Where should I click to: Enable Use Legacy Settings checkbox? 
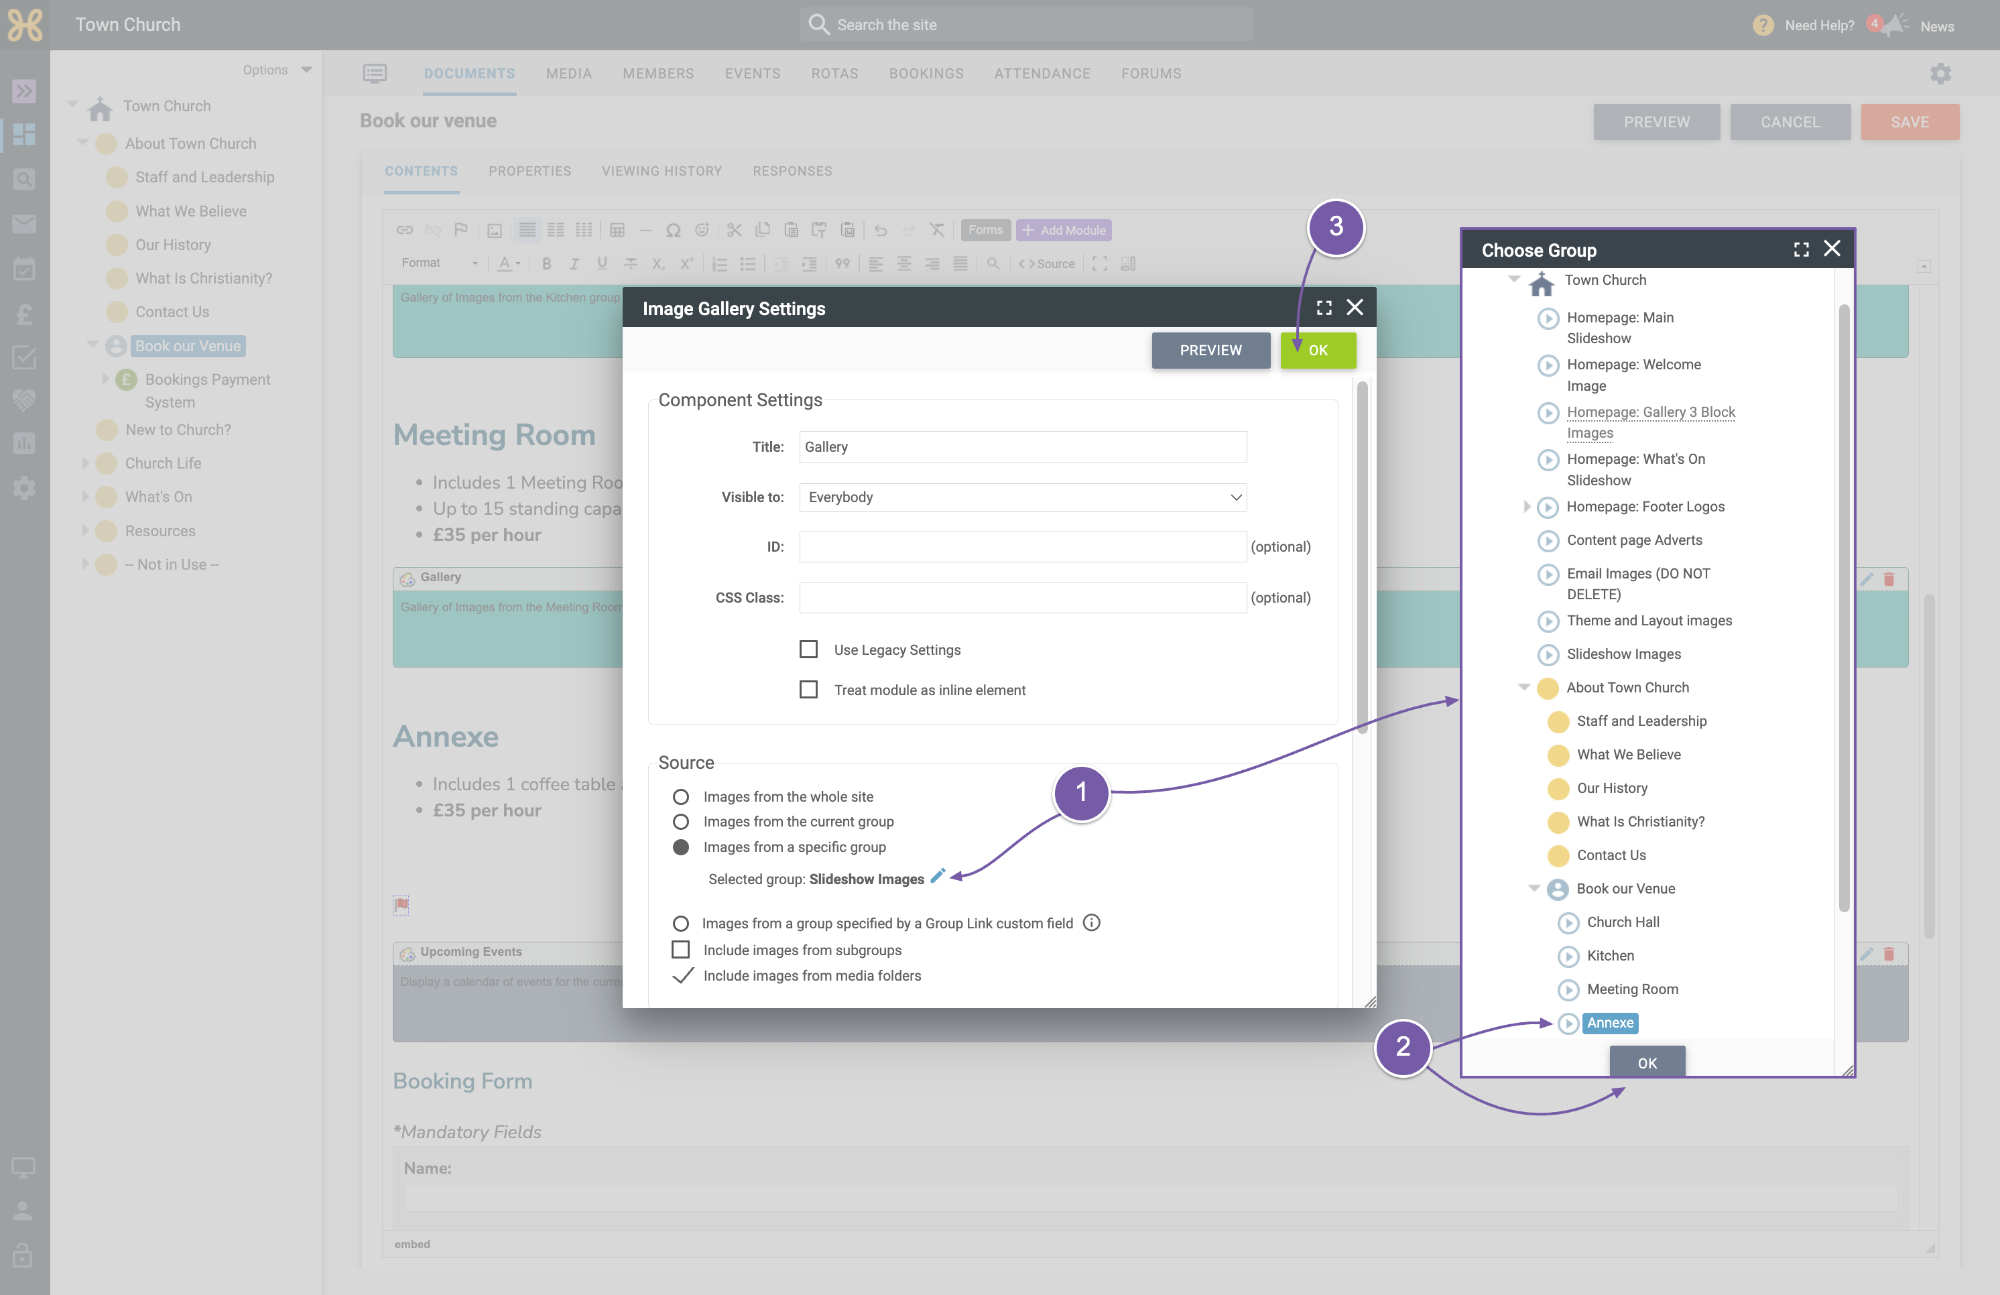coord(809,649)
